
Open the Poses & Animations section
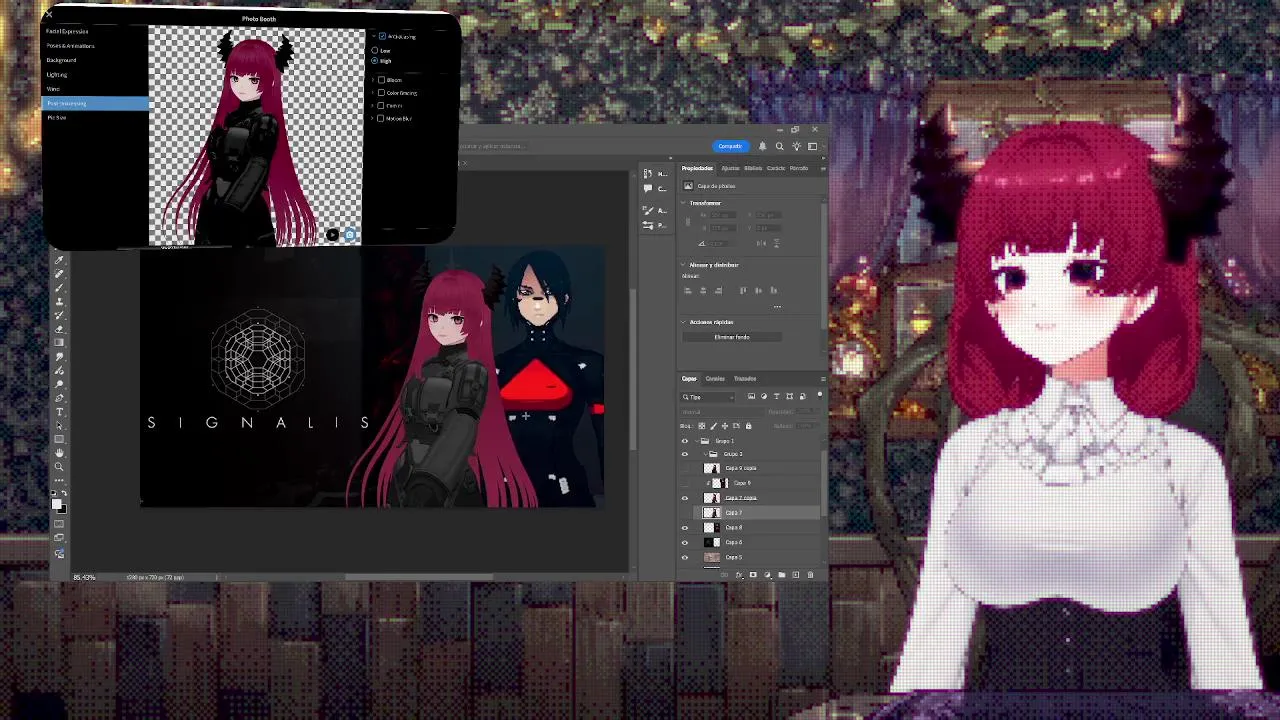(70, 46)
